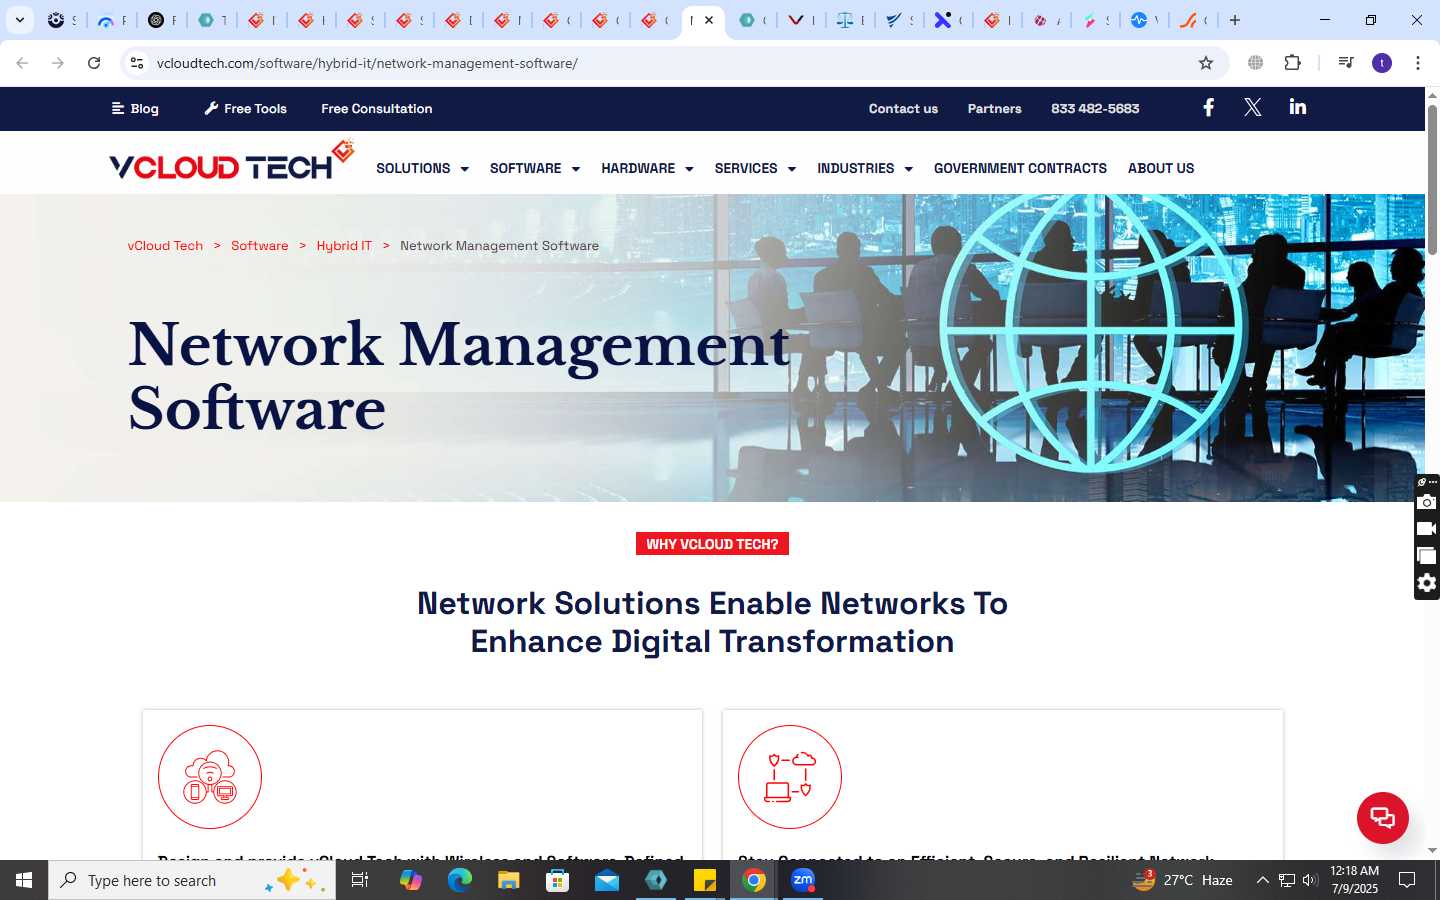Go to Partners page

coord(994,108)
